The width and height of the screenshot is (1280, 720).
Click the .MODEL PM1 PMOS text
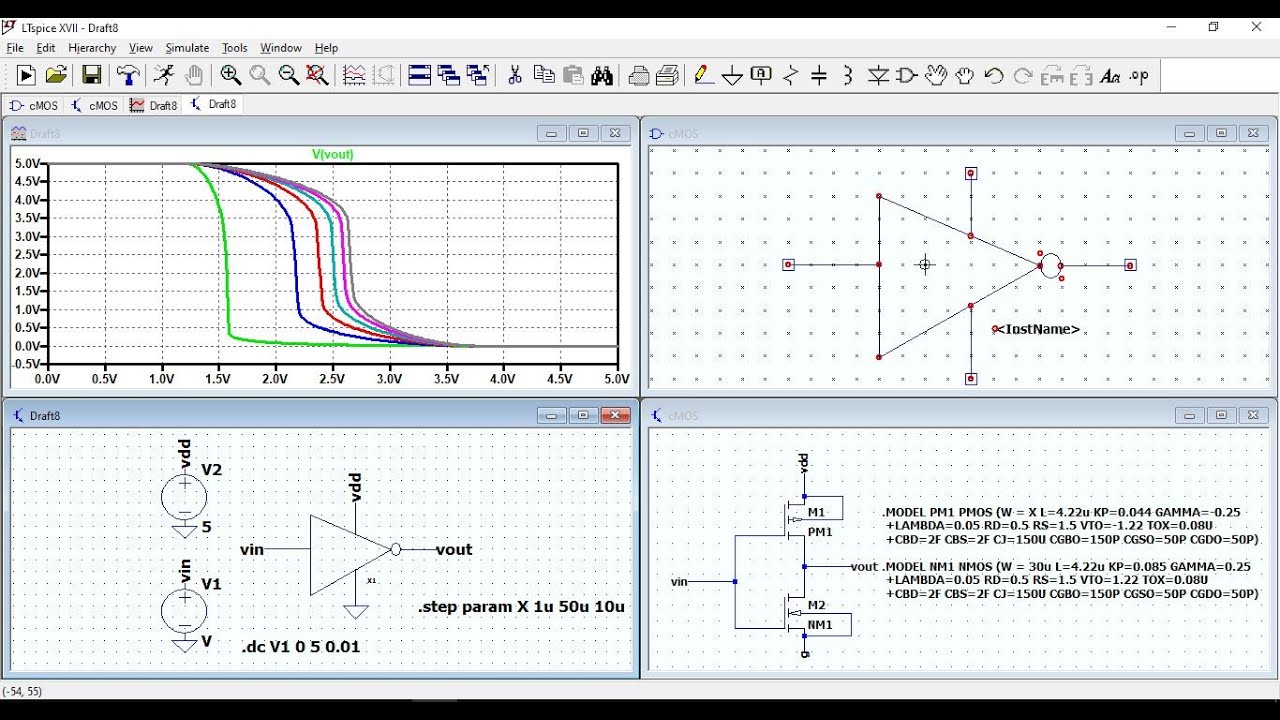point(1072,526)
